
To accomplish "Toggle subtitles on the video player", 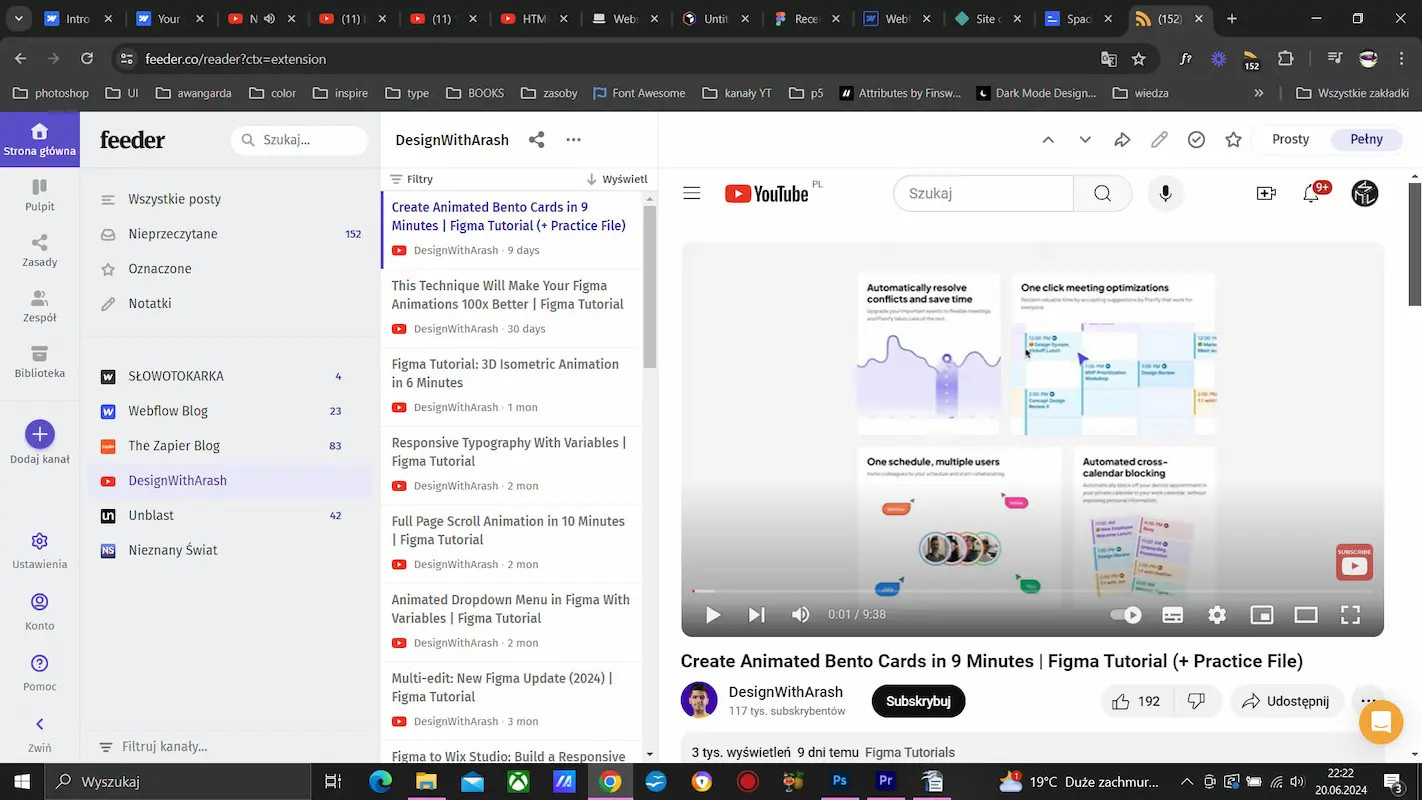I will click(1172, 615).
